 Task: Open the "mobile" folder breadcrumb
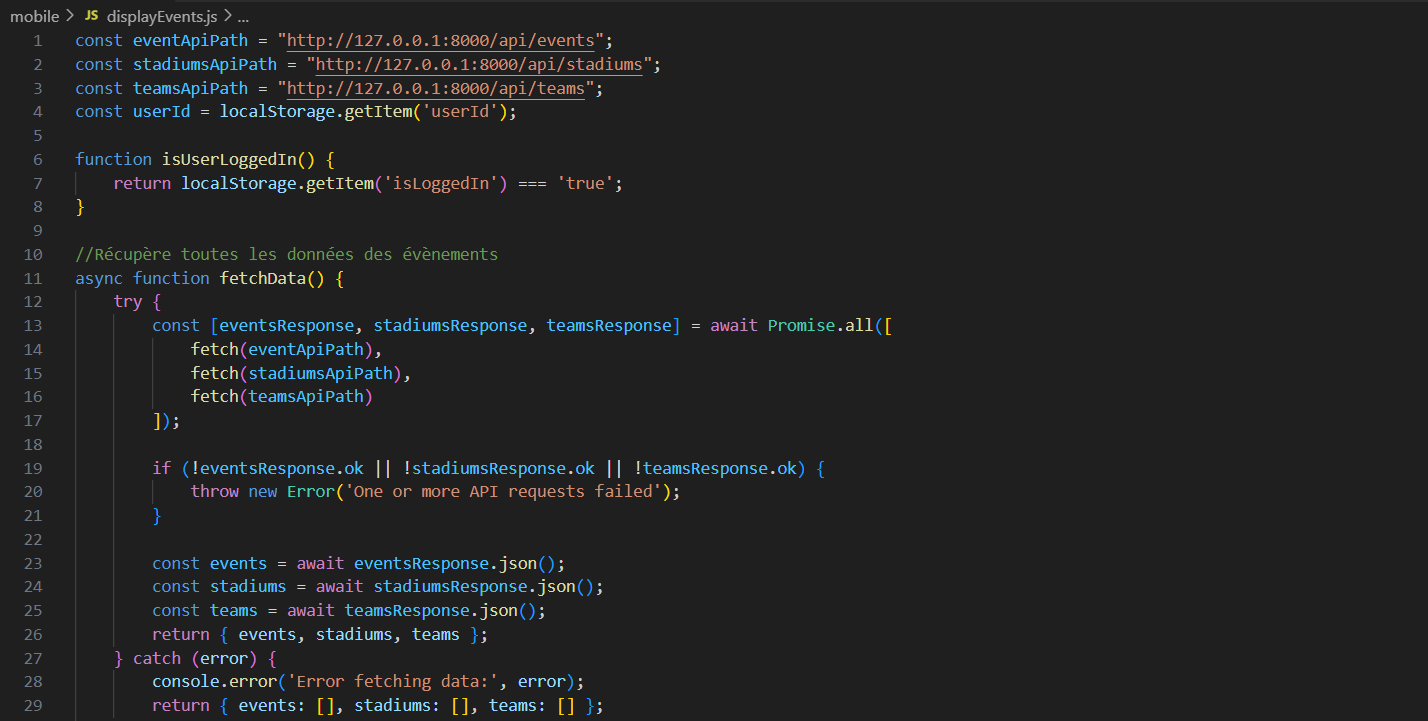pyautogui.click(x=35, y=16)
